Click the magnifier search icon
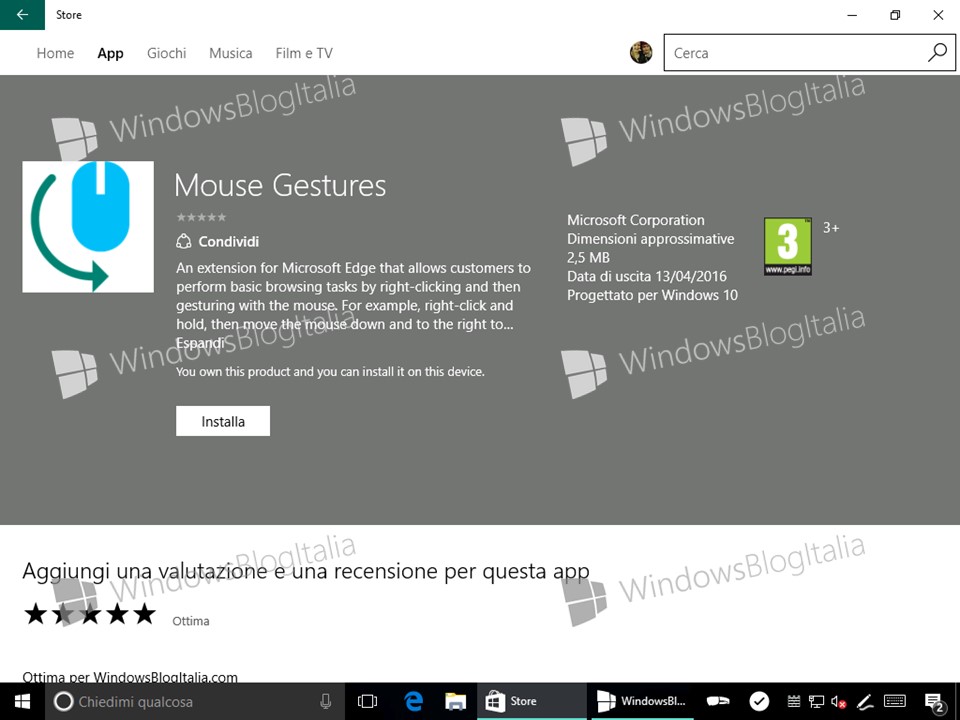Image resolution: width=960 pixels, height=720 pixels. point(937,53)
